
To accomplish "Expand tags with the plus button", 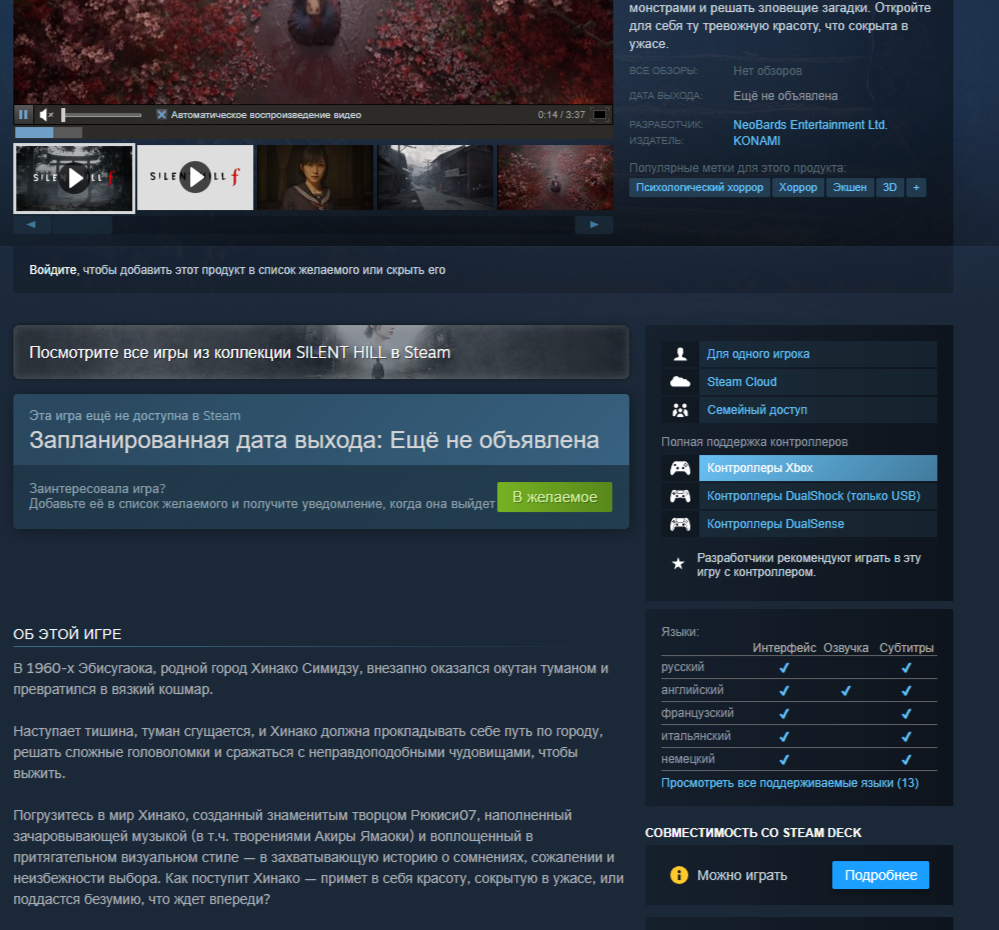I will coord(916,187).
